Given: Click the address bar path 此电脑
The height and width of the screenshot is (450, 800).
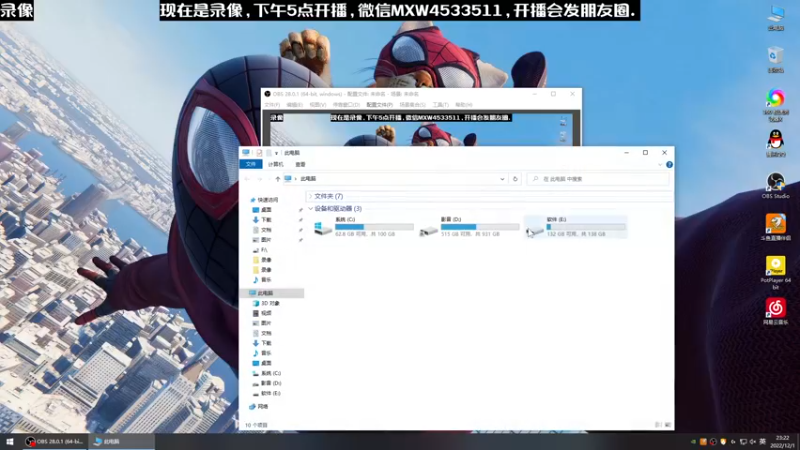Looking at the screenshot, I should tap(308, 179).
